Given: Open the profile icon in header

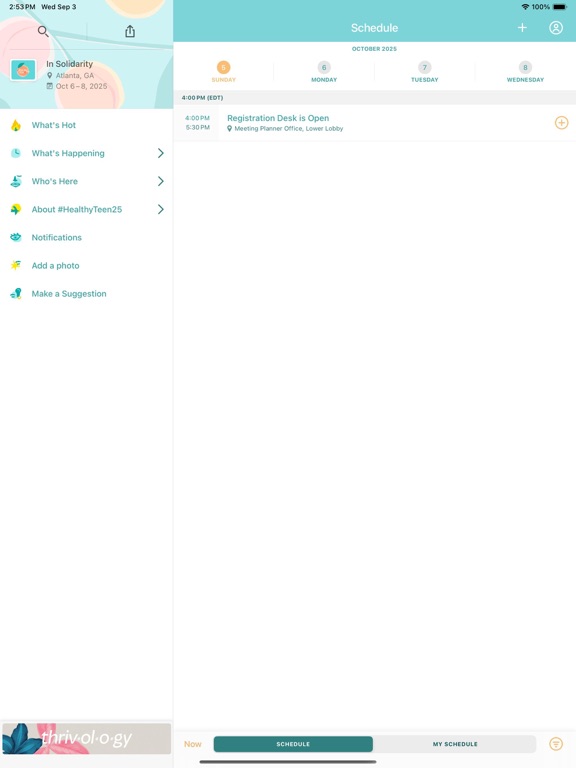Looking at the screenshot, I should (x=556, y=28).
